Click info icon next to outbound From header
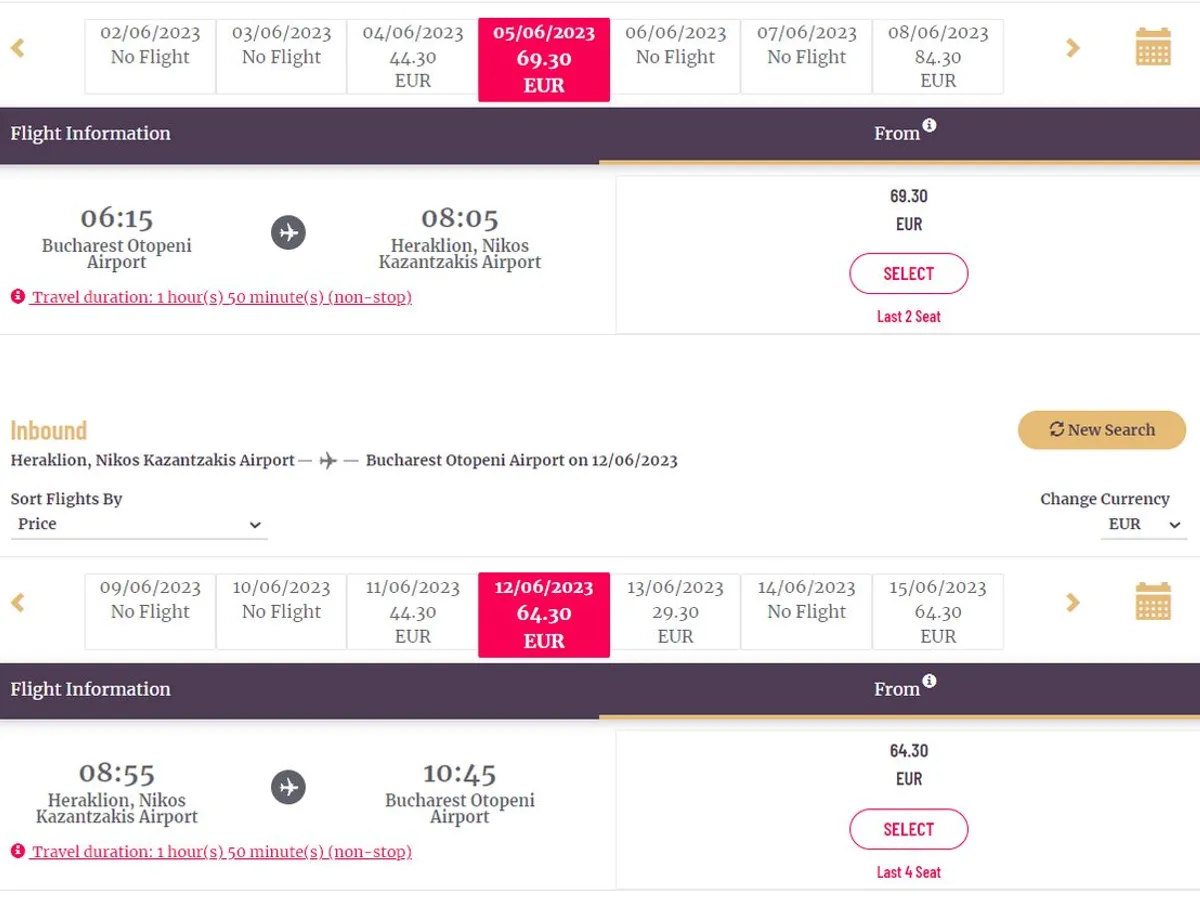The height and width of the screenshot is (900, 1200). tap(929, 125)
